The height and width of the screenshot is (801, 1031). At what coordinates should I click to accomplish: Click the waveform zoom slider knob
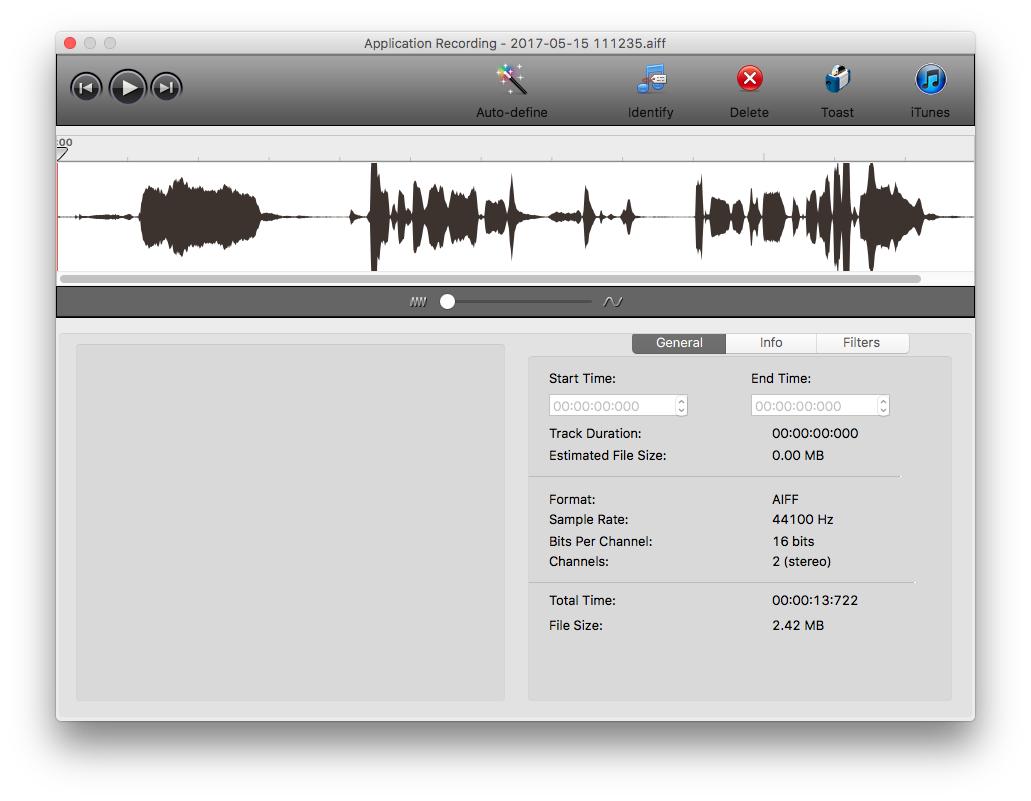448,302
